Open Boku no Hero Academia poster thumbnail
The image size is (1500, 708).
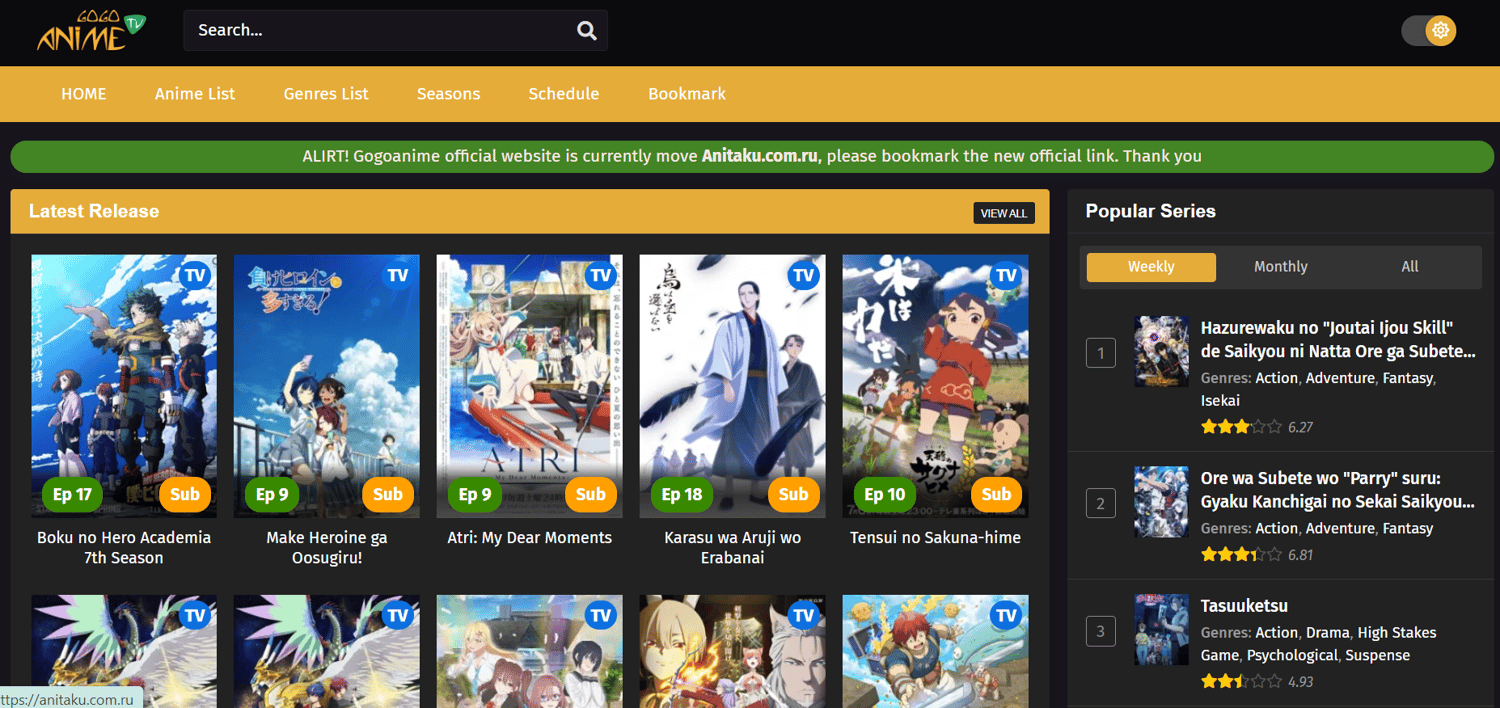(x=124, y=386)
